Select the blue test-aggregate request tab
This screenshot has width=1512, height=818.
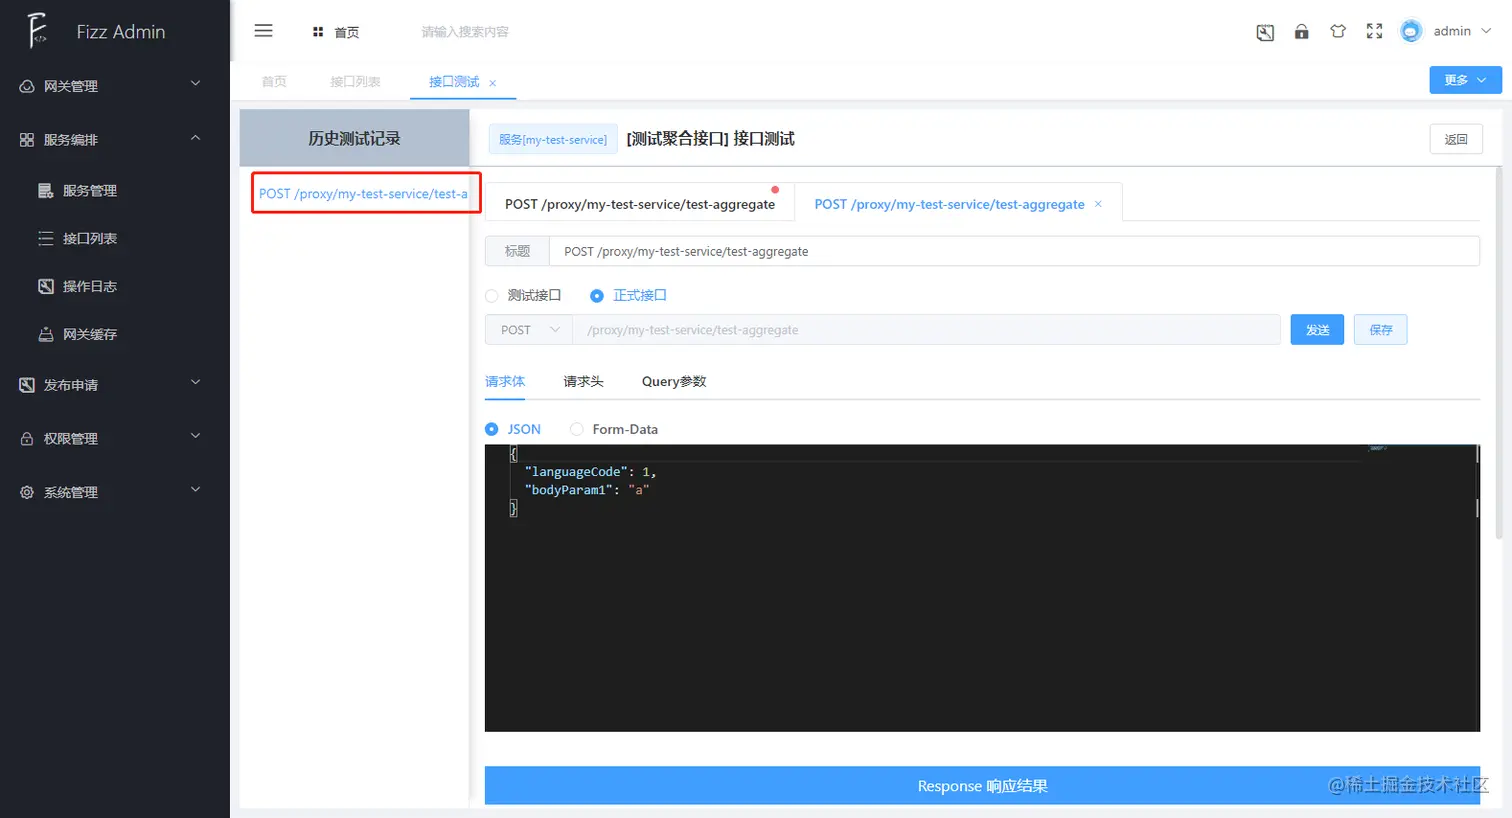[x=949, y=204]
